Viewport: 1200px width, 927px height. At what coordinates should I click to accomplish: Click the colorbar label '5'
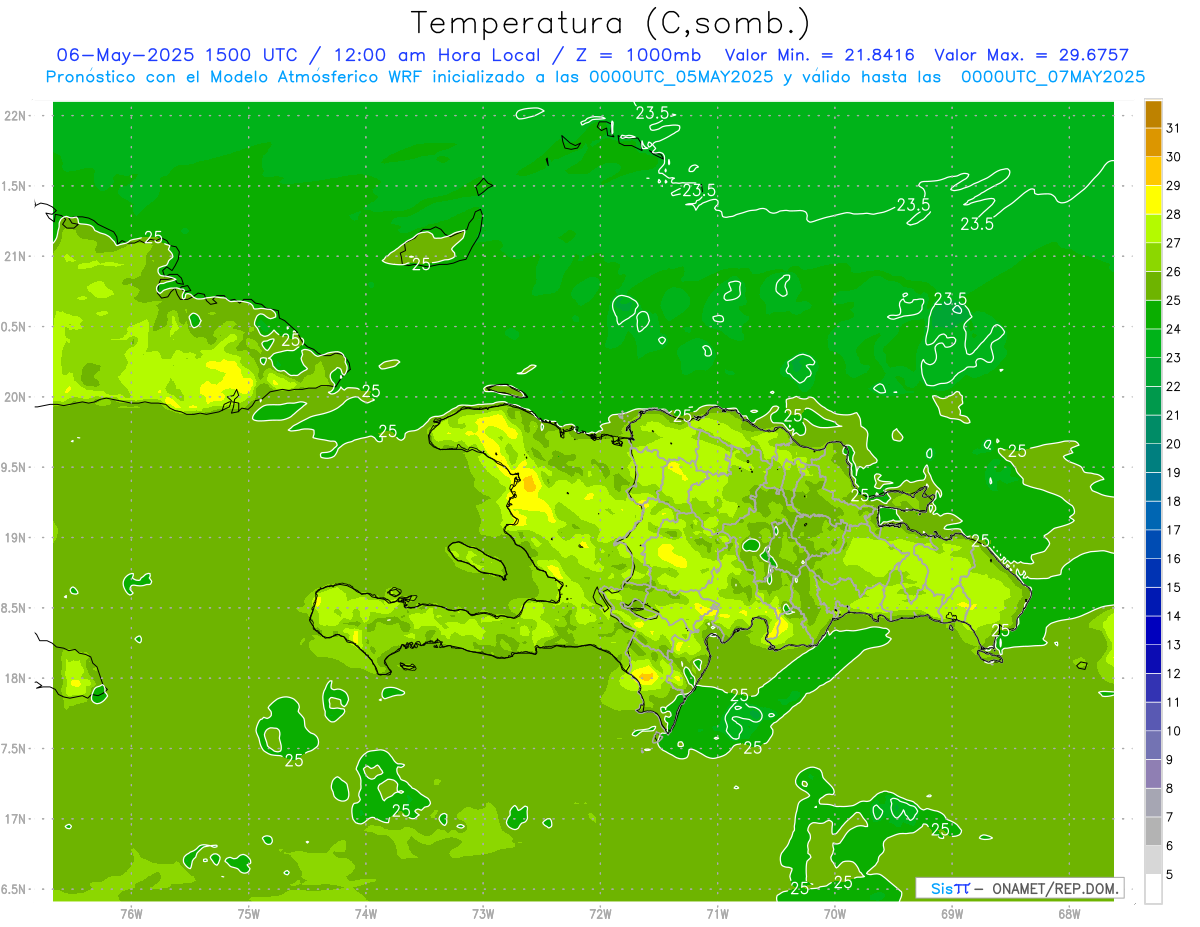[x=1170, y=875]
